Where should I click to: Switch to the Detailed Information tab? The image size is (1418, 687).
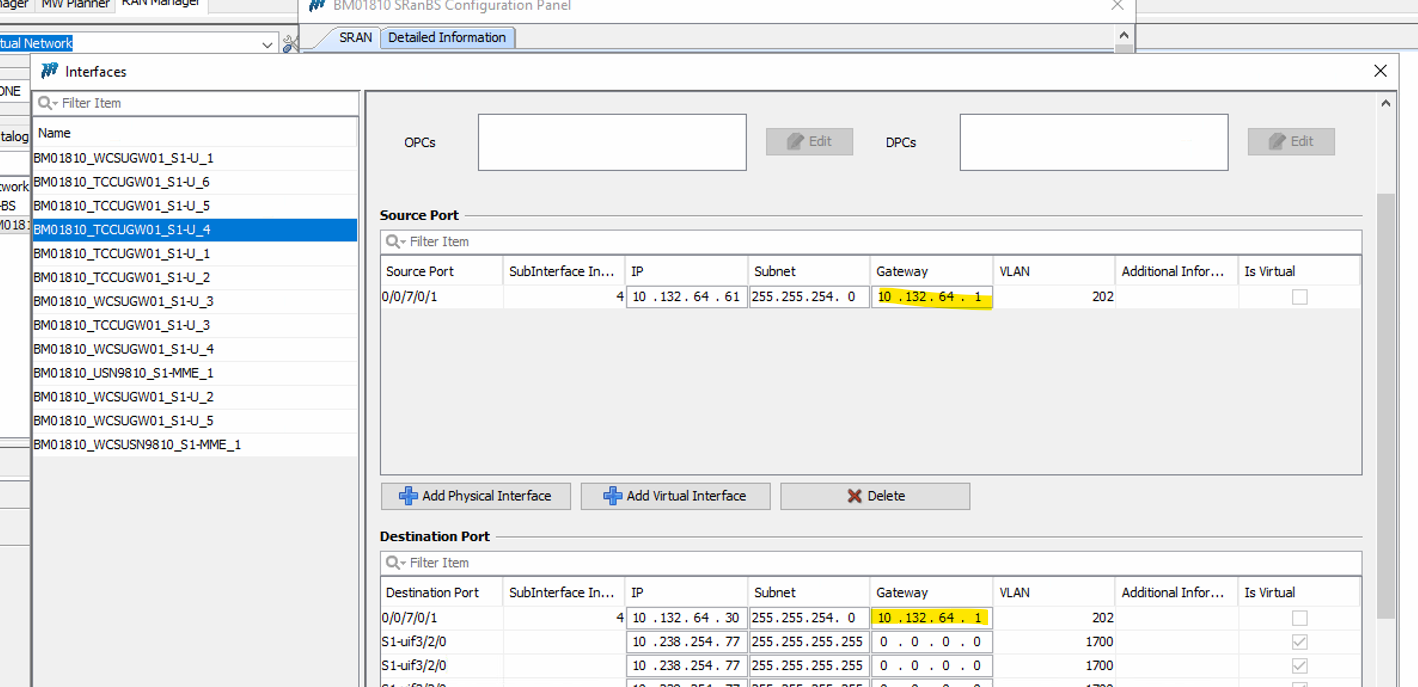447,38
